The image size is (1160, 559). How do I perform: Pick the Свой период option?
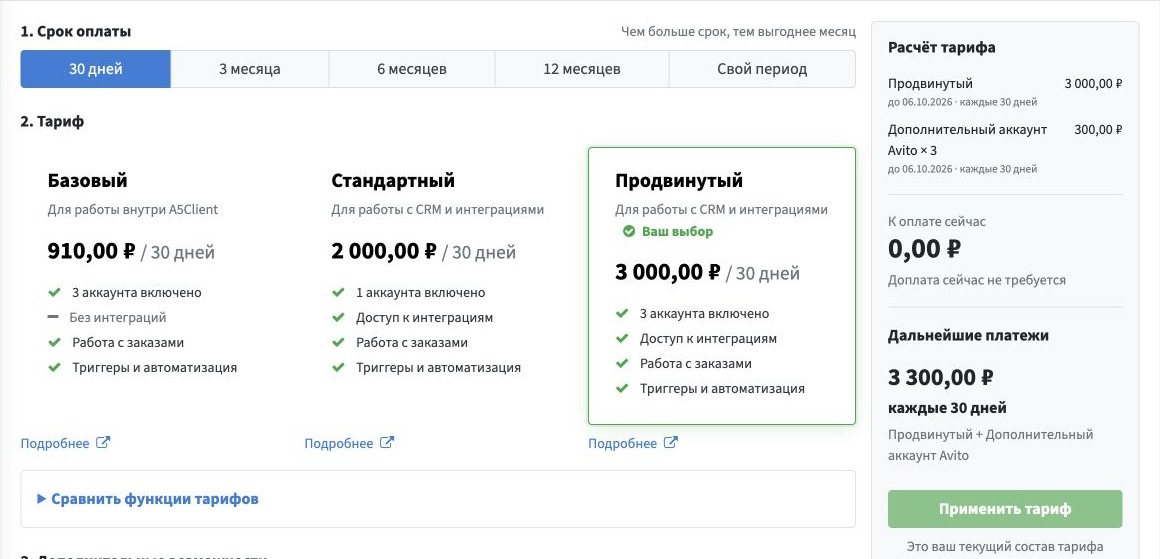click(x=762, y=70)
